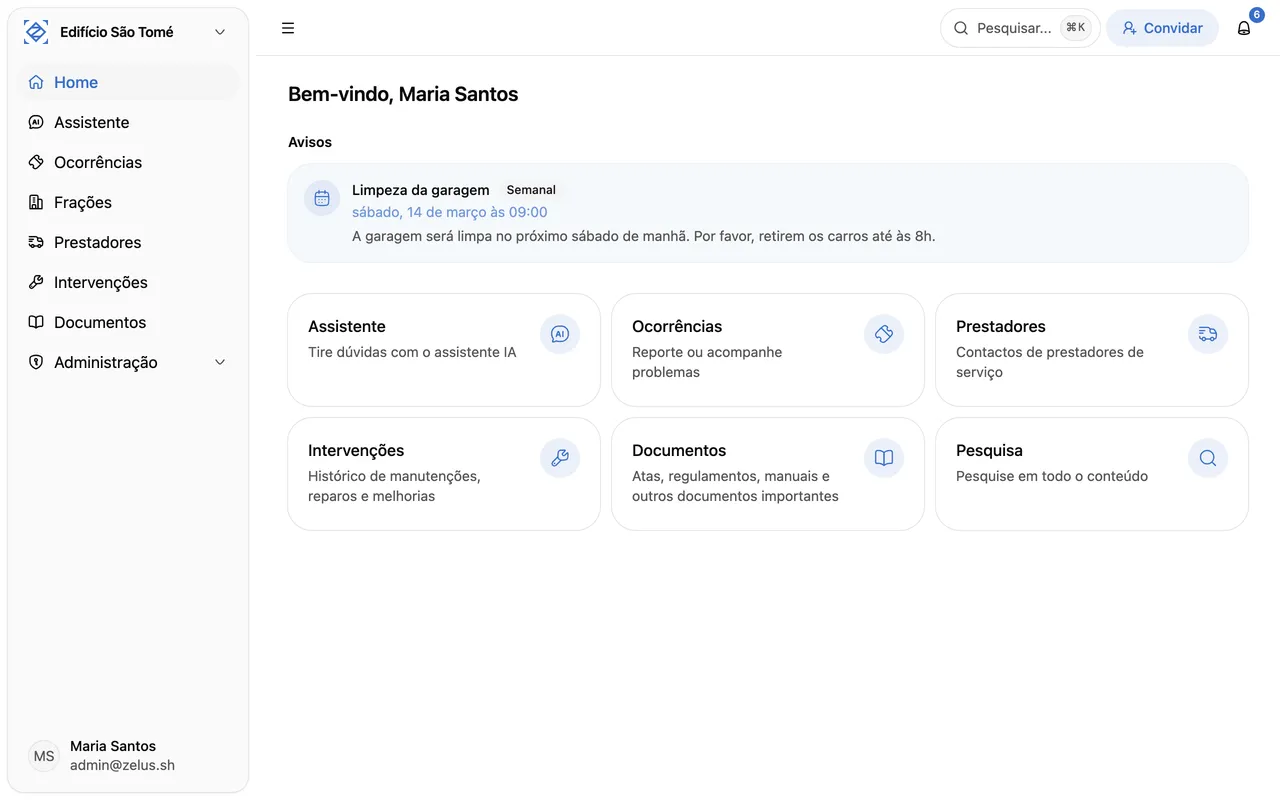Click the truck icon in the Prestadores card
Screen dimensions: 1280x800
[x=1208, y=334]
